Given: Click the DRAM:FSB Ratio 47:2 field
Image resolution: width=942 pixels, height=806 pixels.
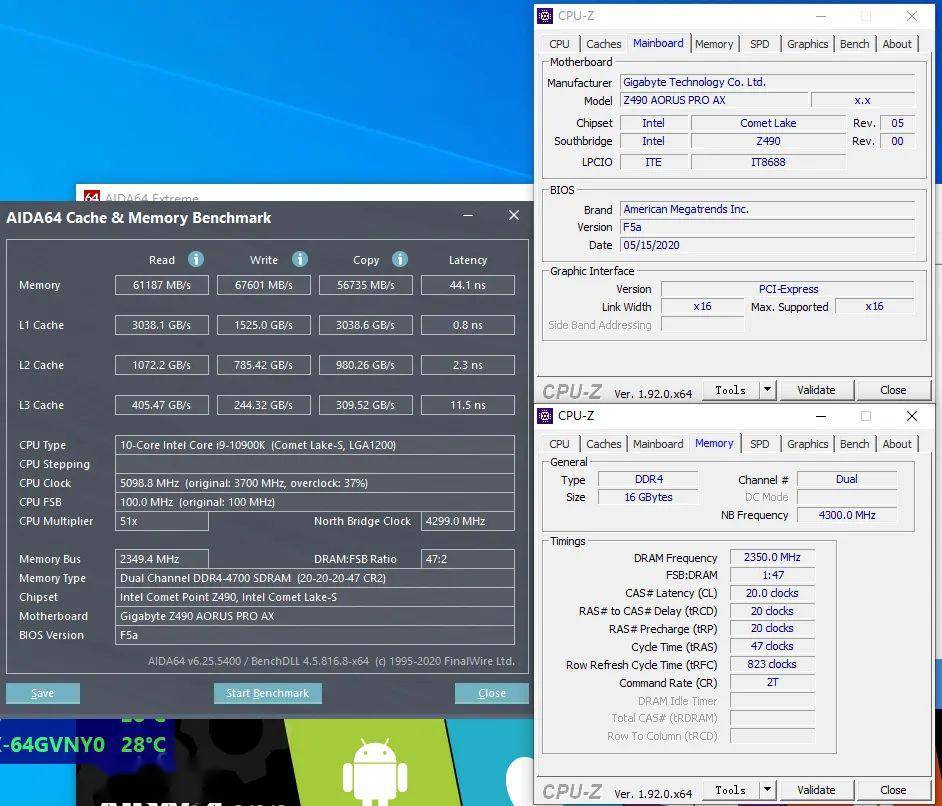Looking at the screenshot, I should click(x=468, y=559).
